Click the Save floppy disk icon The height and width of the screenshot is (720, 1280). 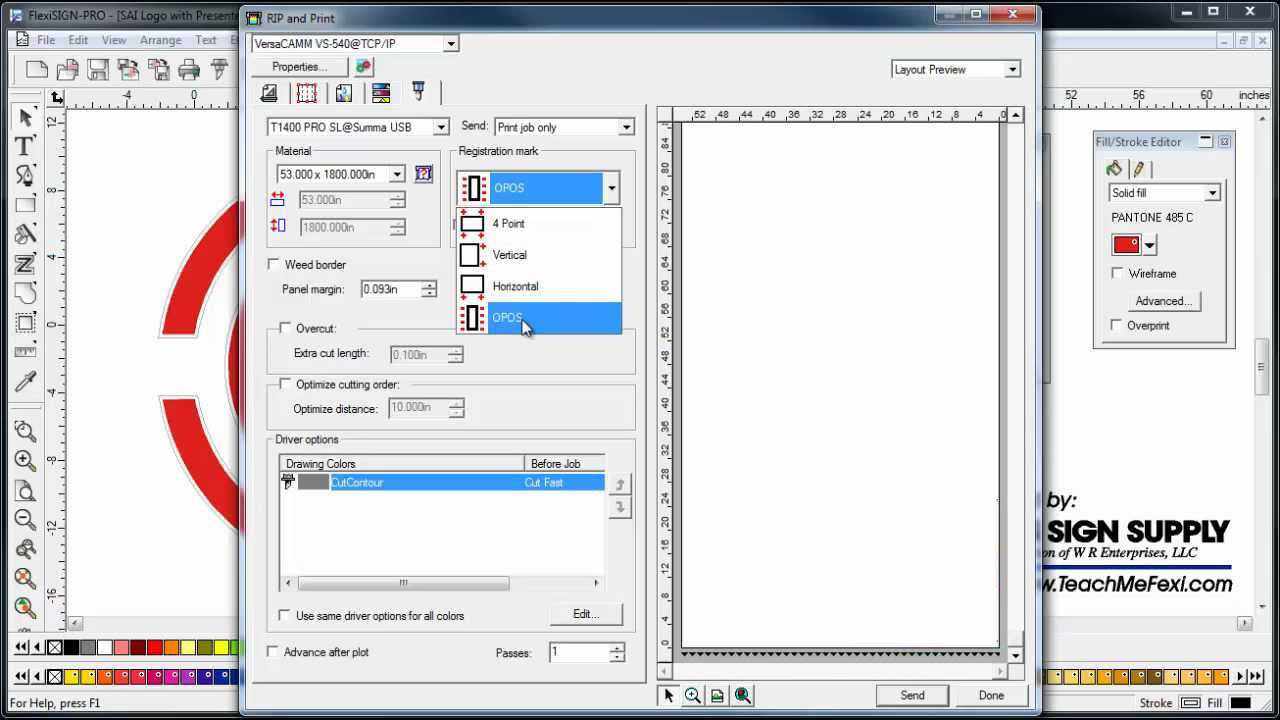pos(97,69)
